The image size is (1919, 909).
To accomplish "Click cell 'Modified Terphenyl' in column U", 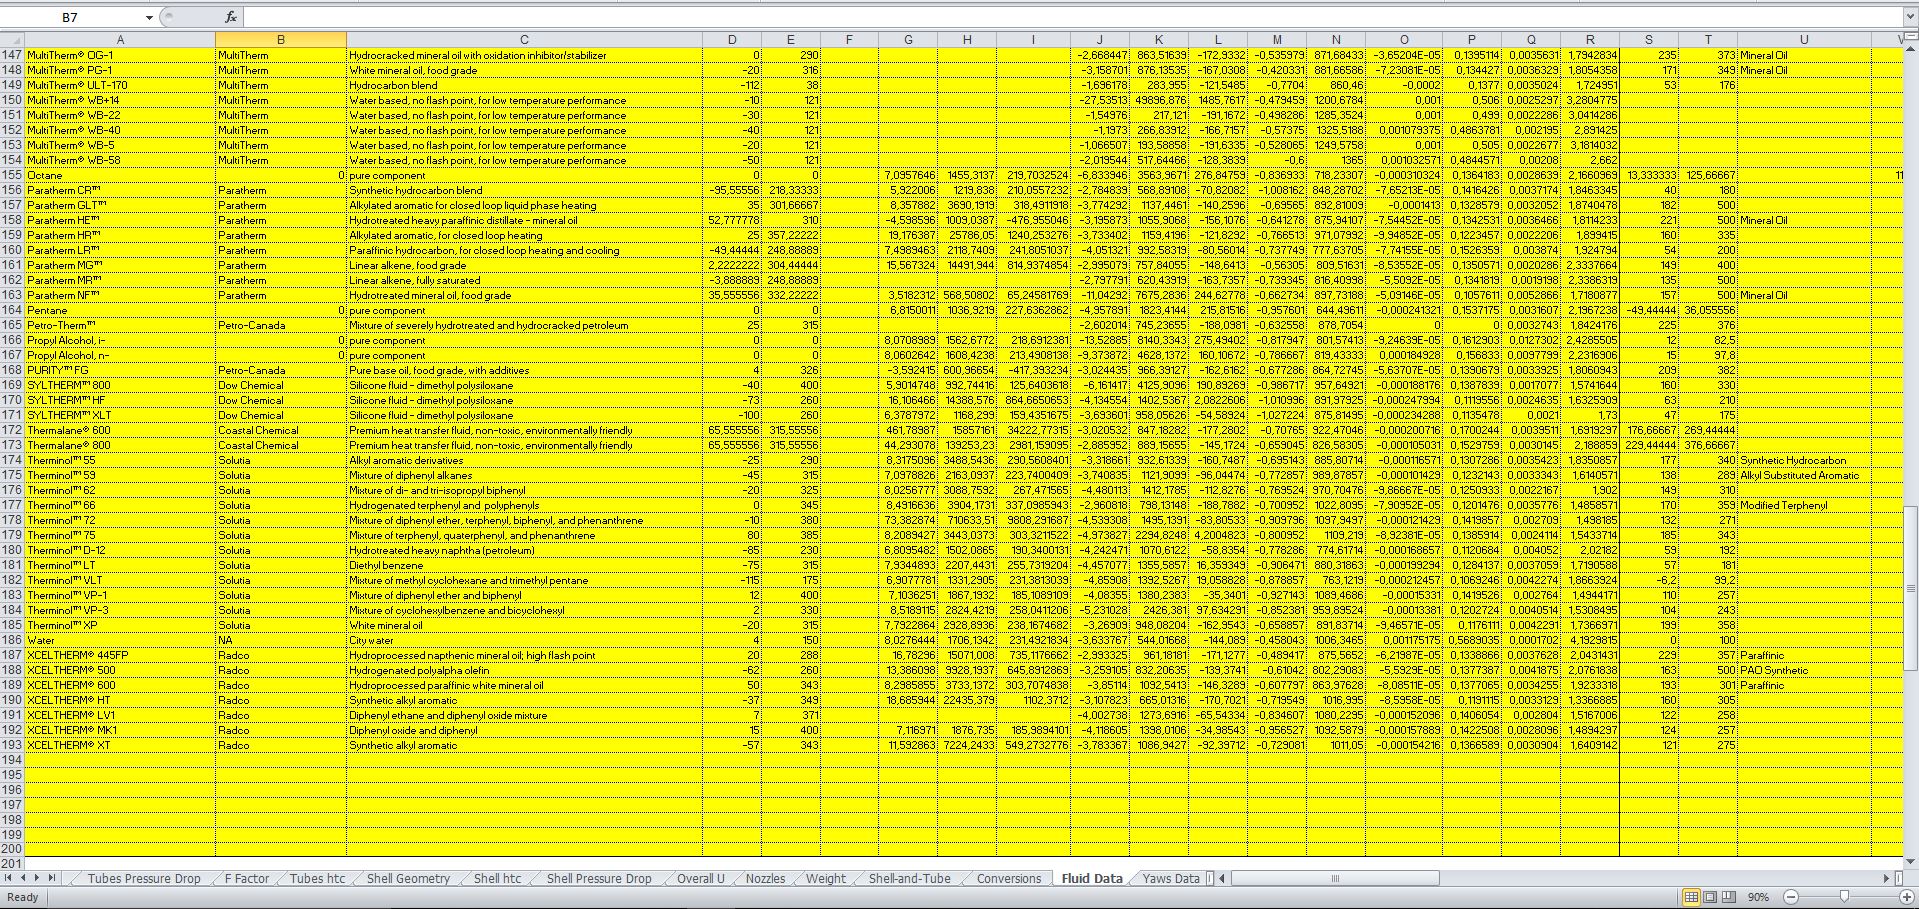I will [1803, 505].
